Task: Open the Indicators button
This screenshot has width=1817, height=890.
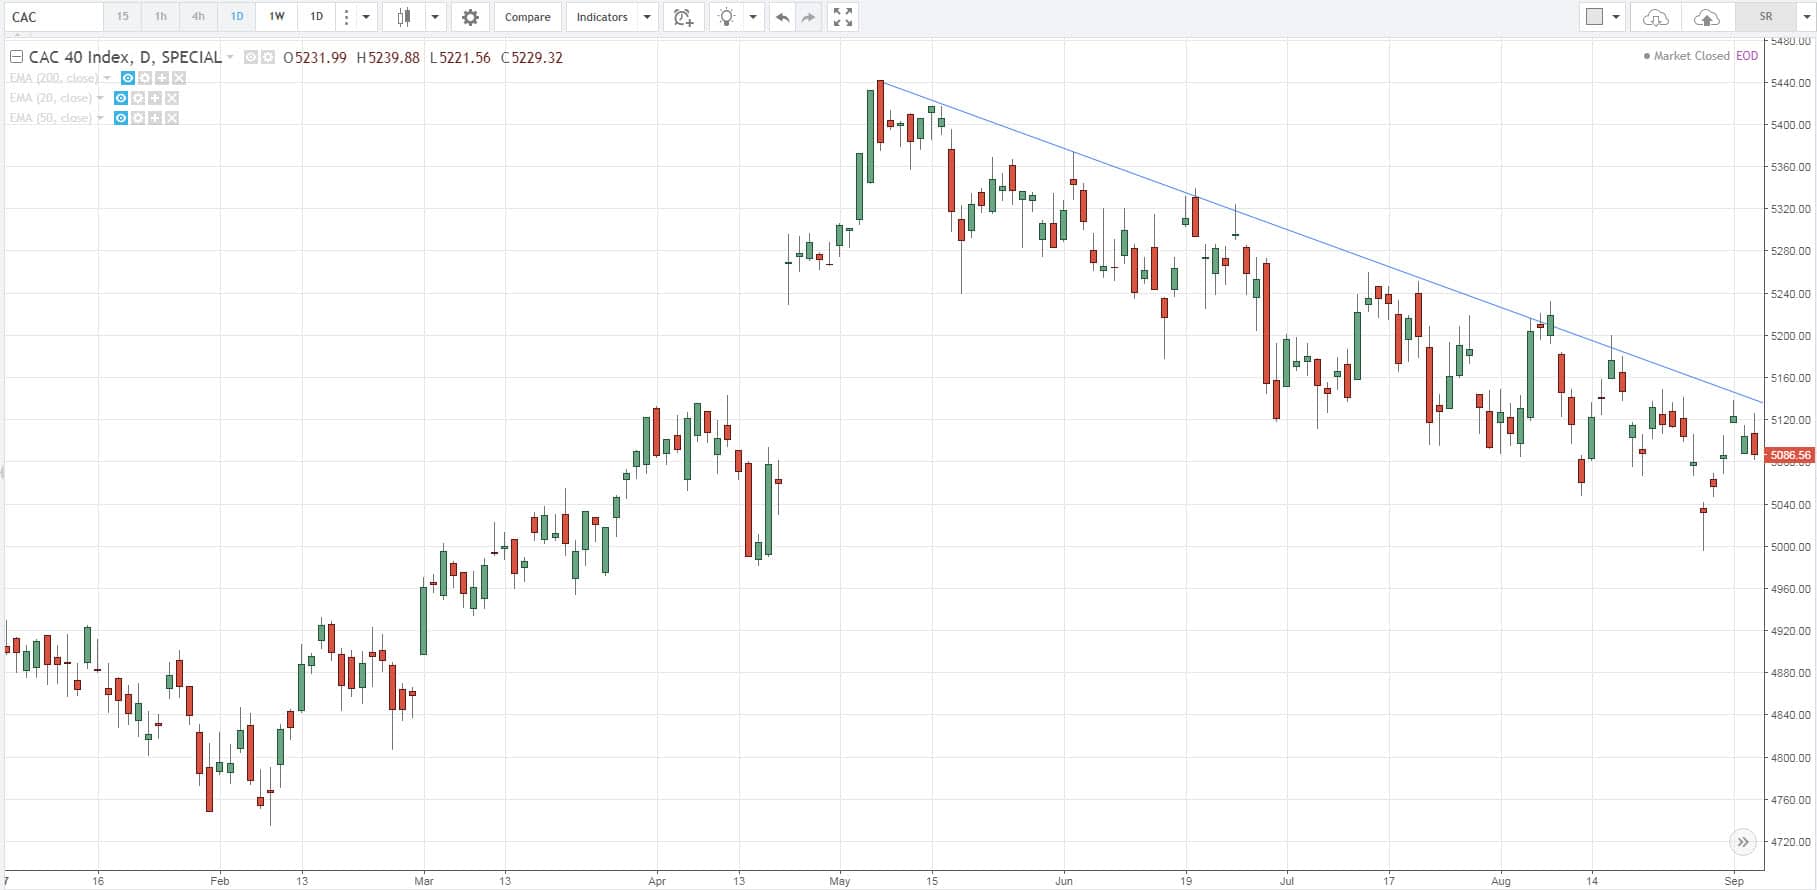Action: (x=602, y=17)
